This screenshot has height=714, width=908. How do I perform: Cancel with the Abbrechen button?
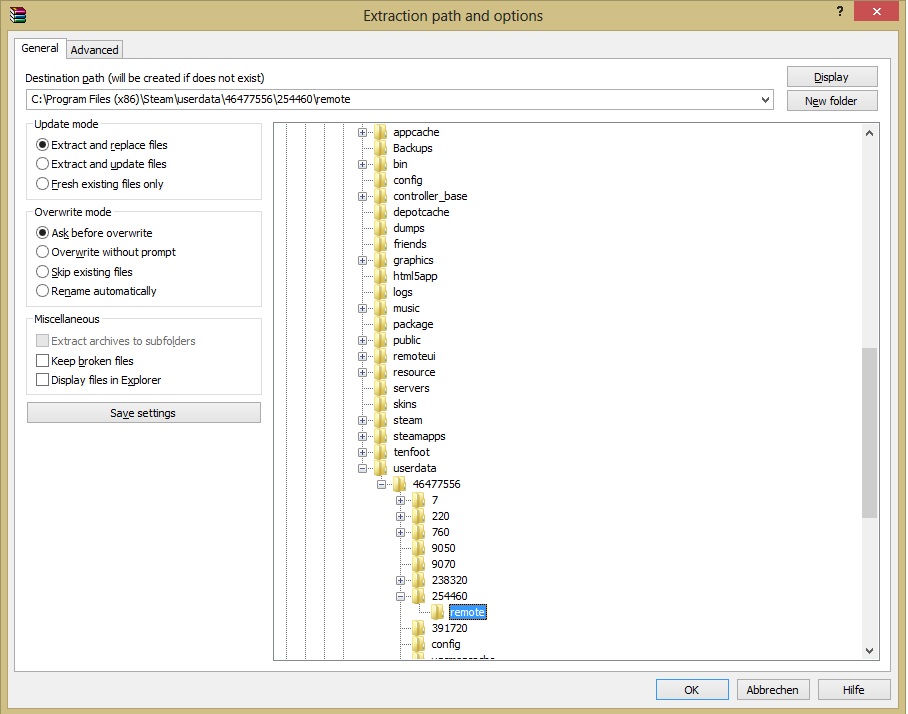tap(772, 690)
